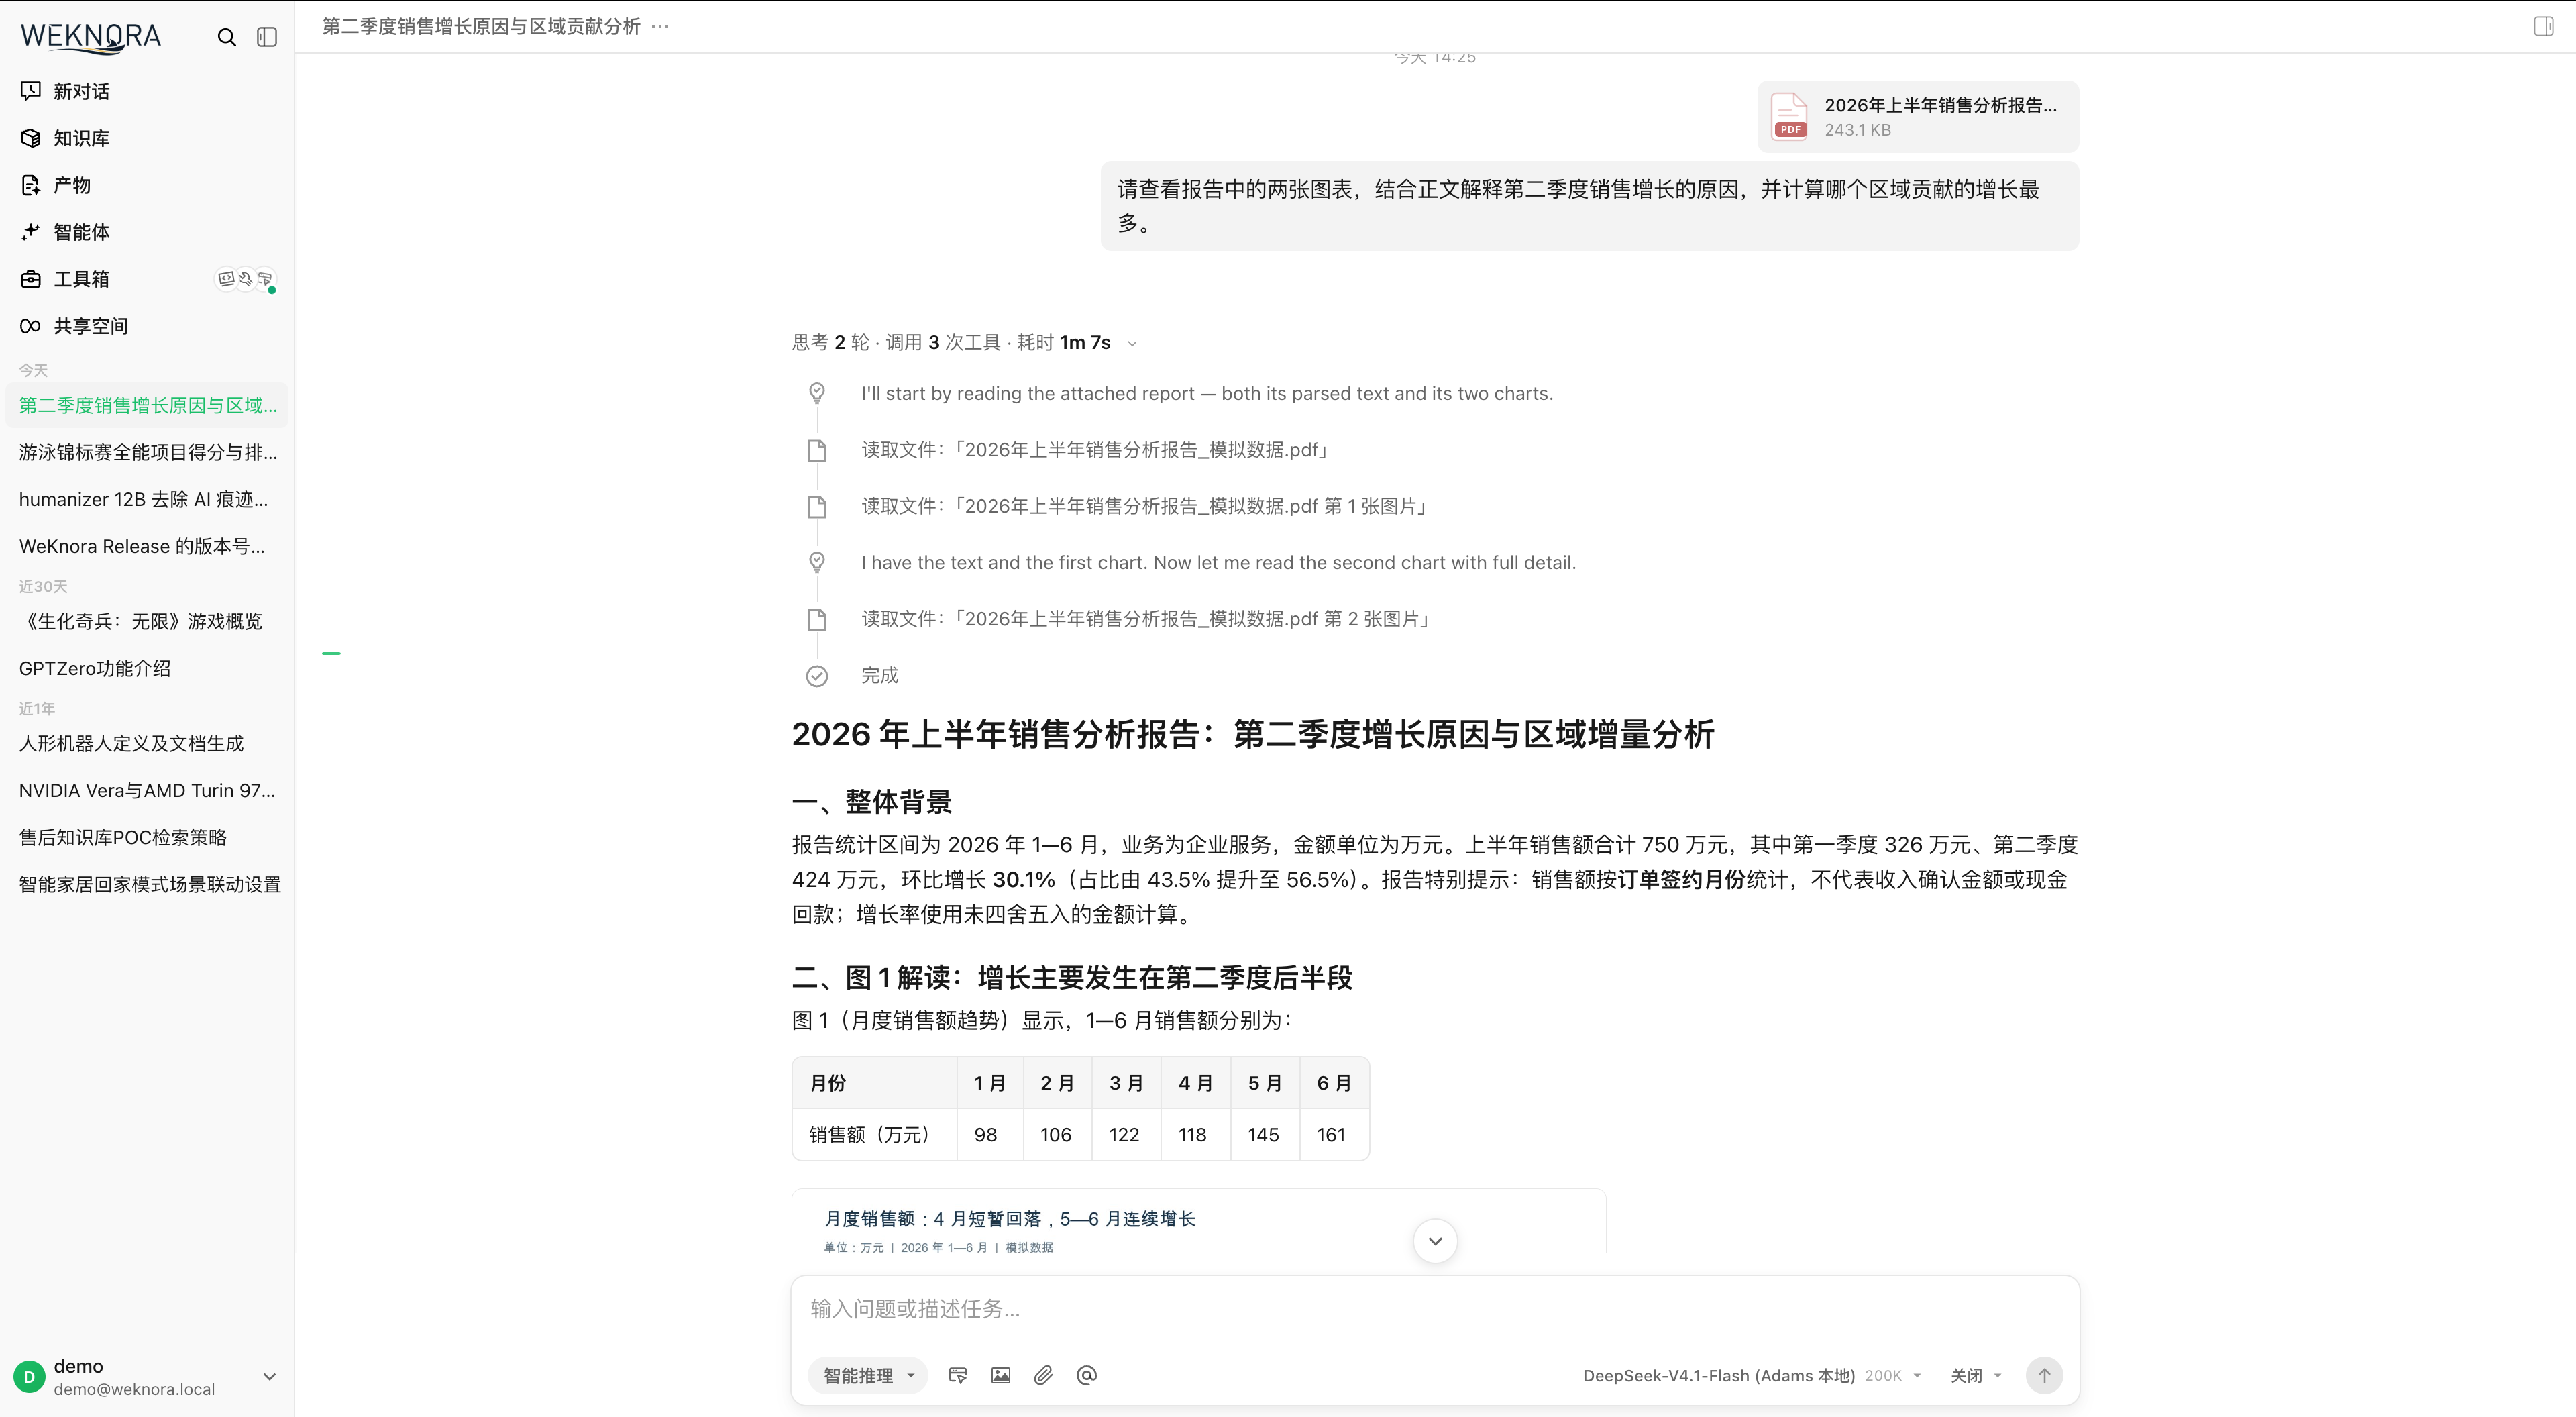Click file icon of first 读取文件 step
The width and height of the screenshot is (2576, 1417).
(817, 450)
